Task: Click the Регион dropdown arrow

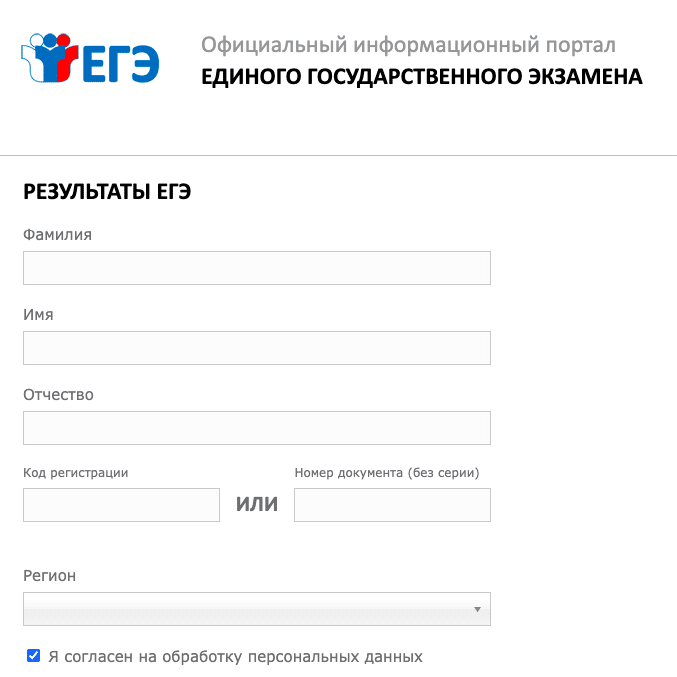Action: click(x=477, y=609)
